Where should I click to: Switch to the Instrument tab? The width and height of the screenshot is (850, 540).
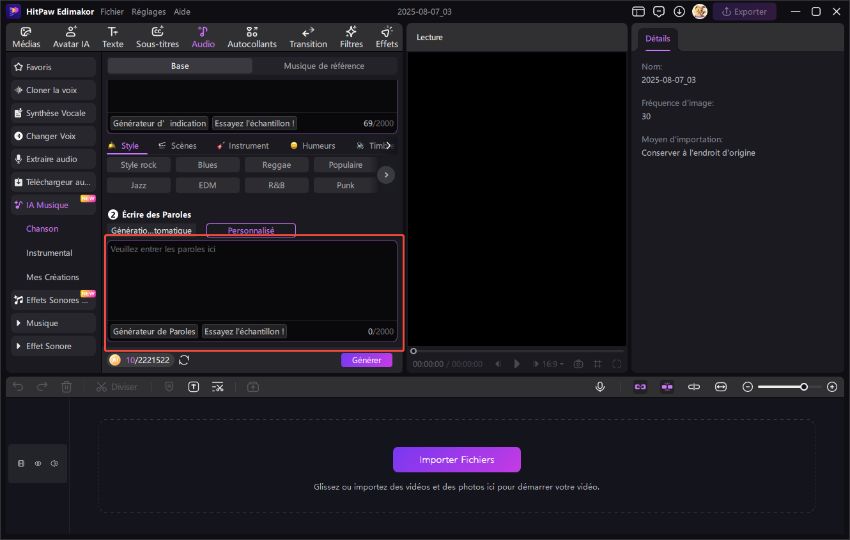(x=243, y=145)
